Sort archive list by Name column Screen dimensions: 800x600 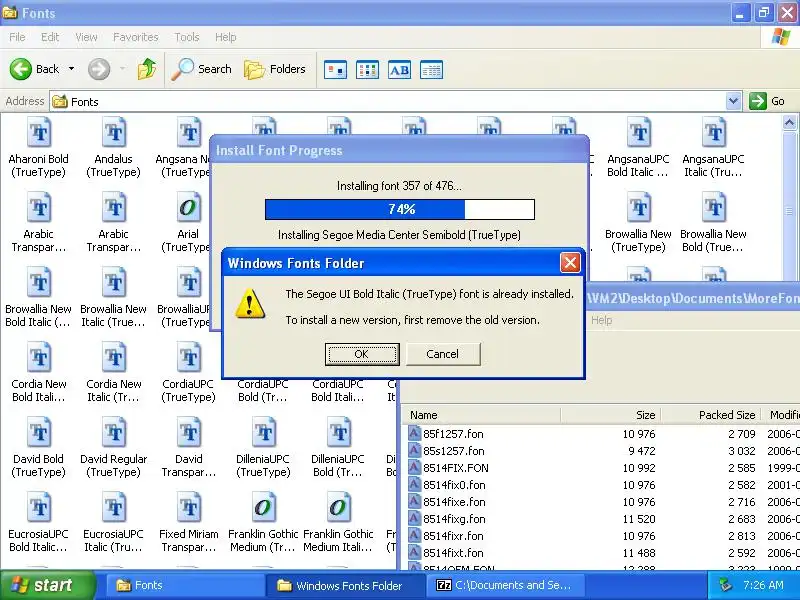tap(481, 415)
